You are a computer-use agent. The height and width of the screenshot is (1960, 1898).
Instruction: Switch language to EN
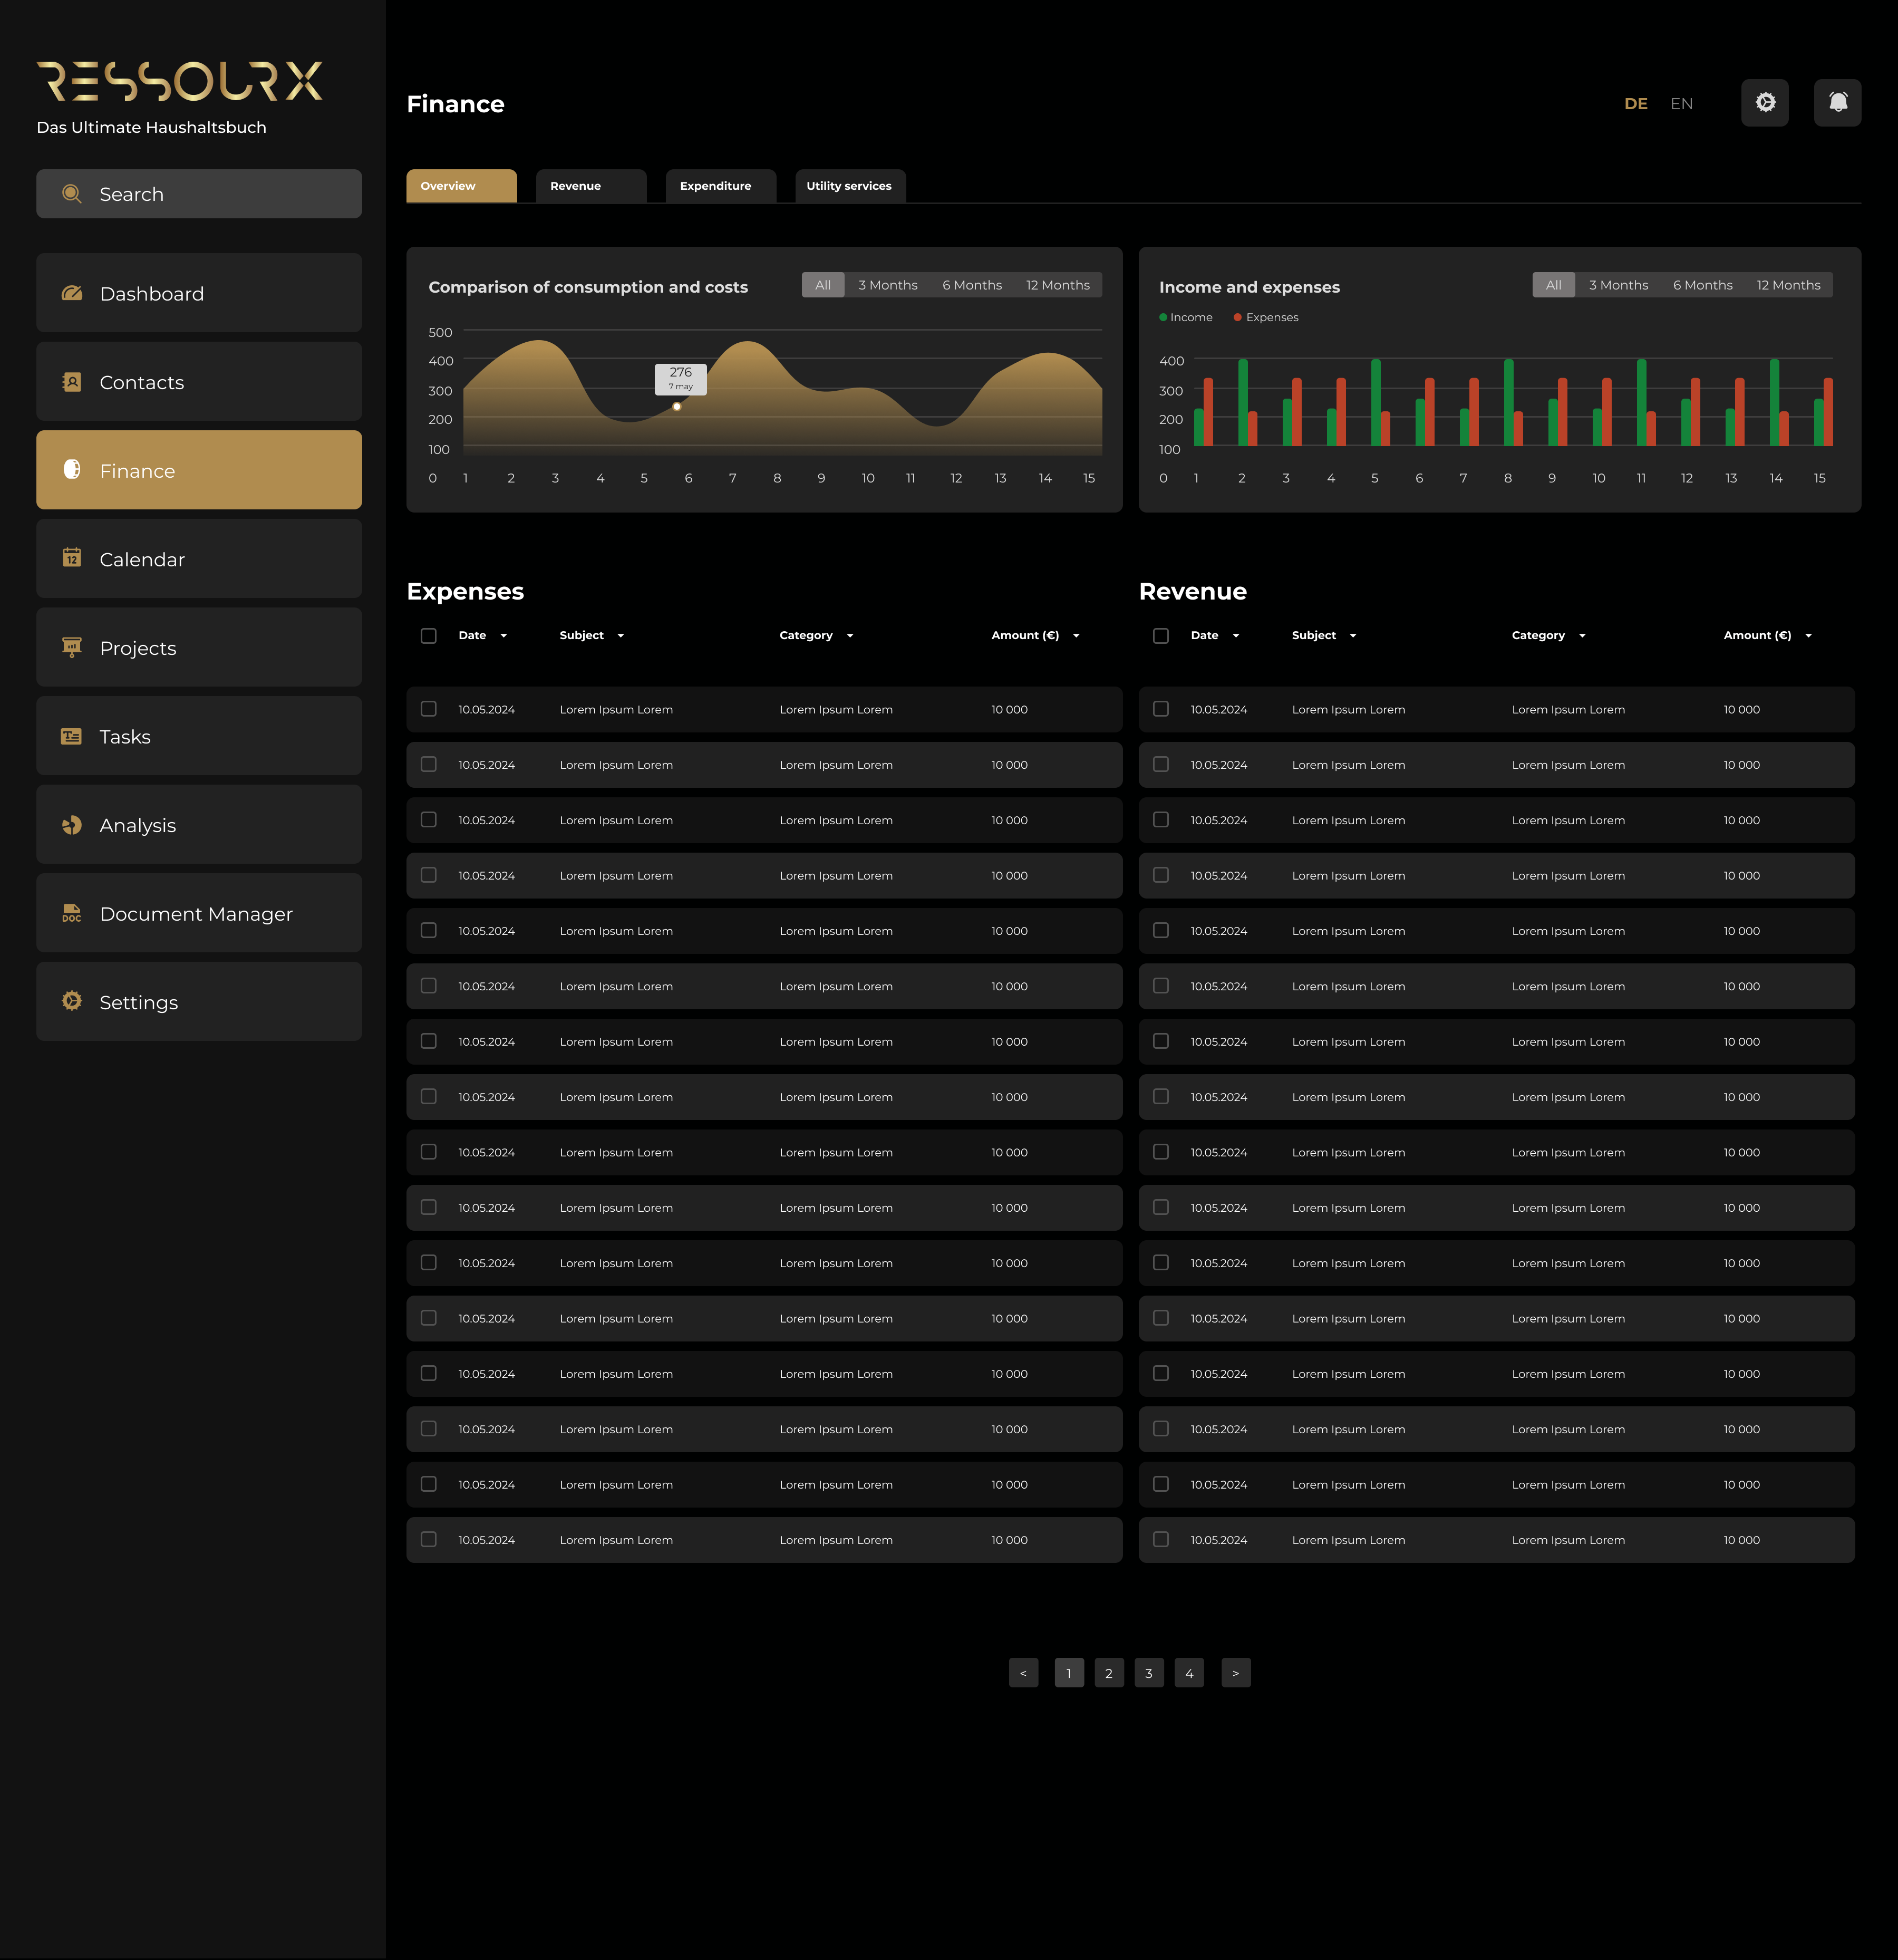pos(1682,103)
